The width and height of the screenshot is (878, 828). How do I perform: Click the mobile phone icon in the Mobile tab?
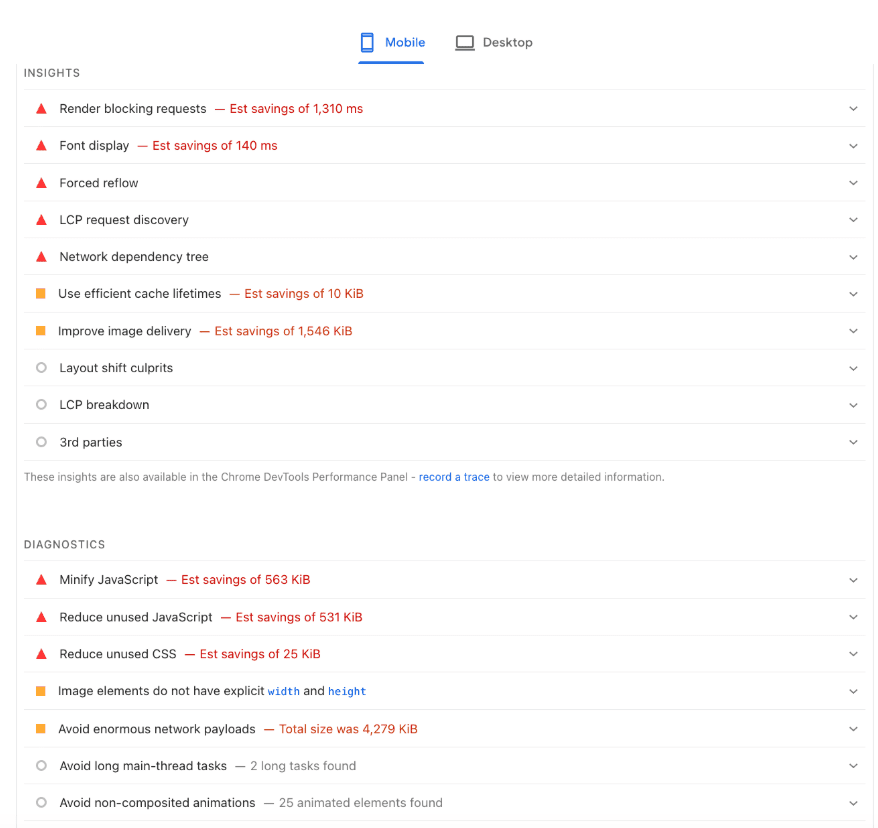(367, 42)
